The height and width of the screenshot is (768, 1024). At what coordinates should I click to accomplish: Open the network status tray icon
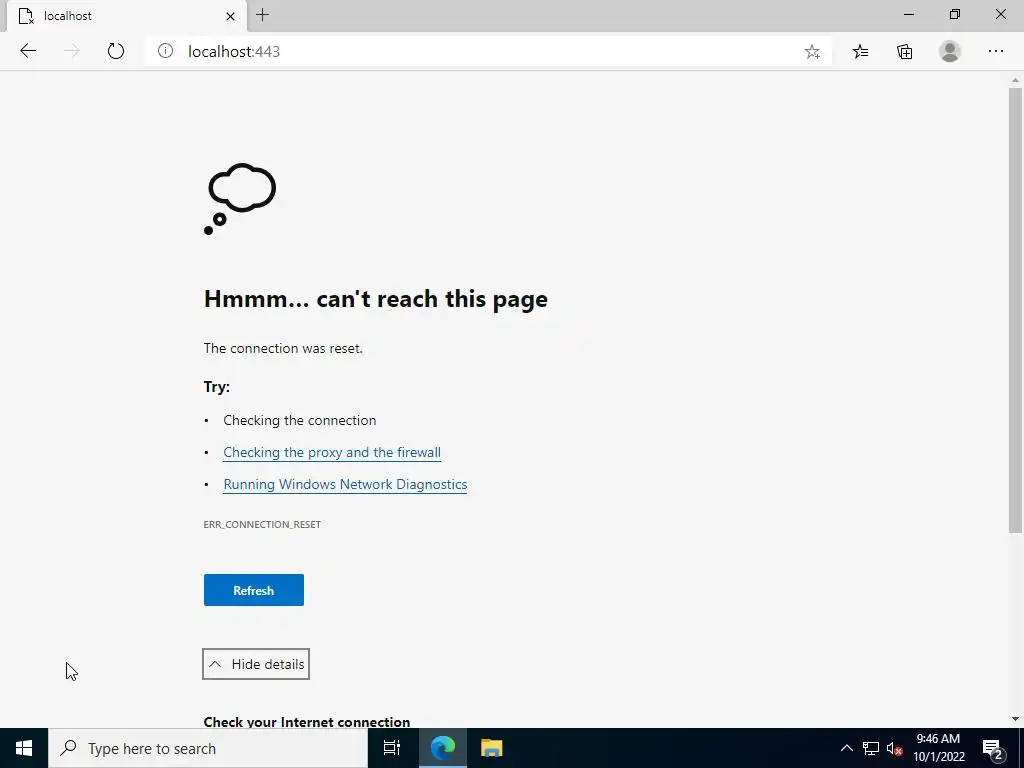tap(871, 748)
